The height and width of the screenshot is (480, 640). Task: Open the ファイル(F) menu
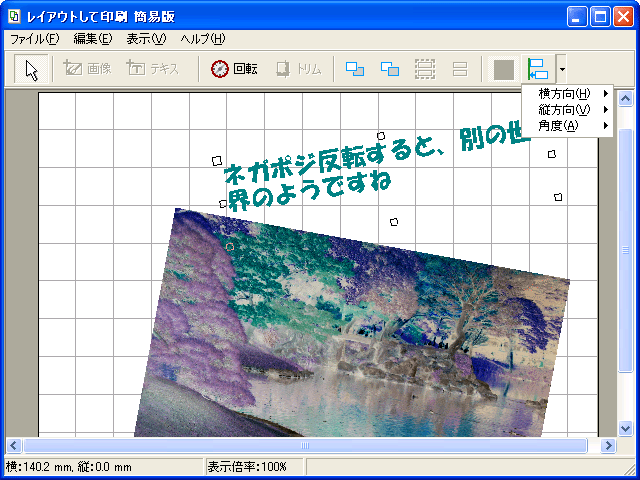click(x=35, y=39)
